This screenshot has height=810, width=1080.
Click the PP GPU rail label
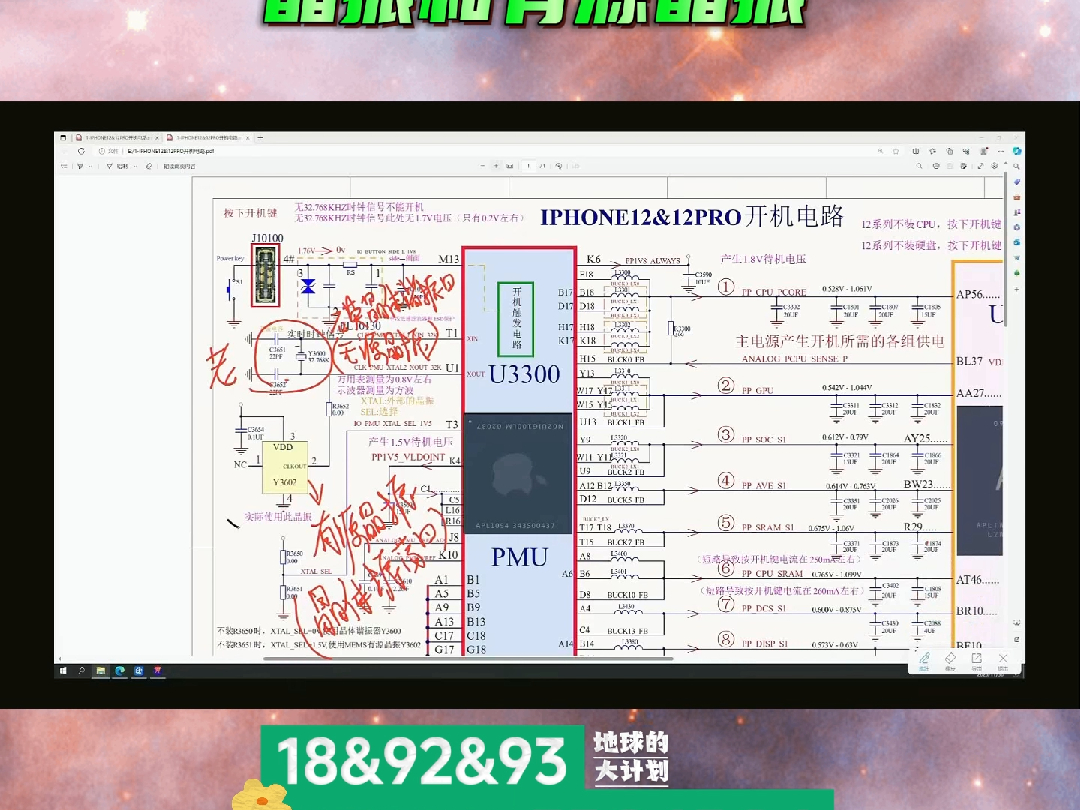[758, 391]
